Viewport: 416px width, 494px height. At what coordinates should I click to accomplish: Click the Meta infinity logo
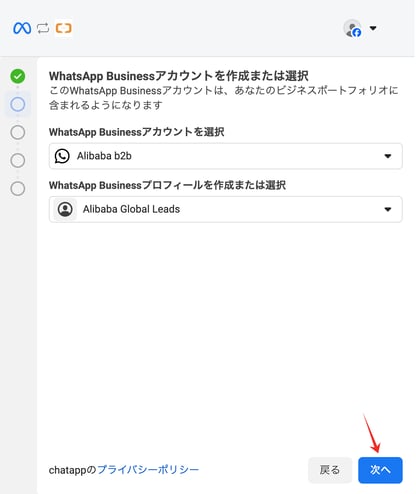pyautogui.click(x=22, y=28)
